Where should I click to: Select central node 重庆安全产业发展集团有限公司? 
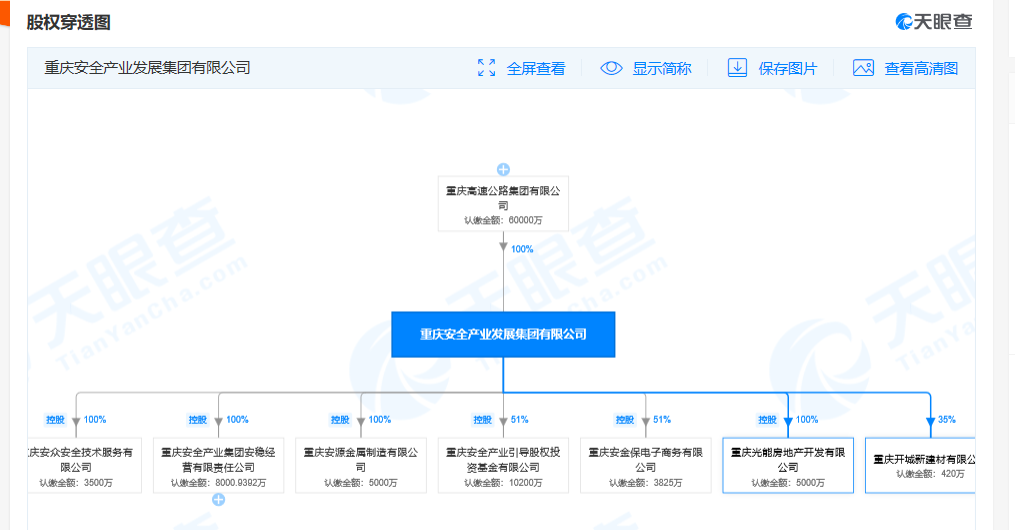coord(503,335)
